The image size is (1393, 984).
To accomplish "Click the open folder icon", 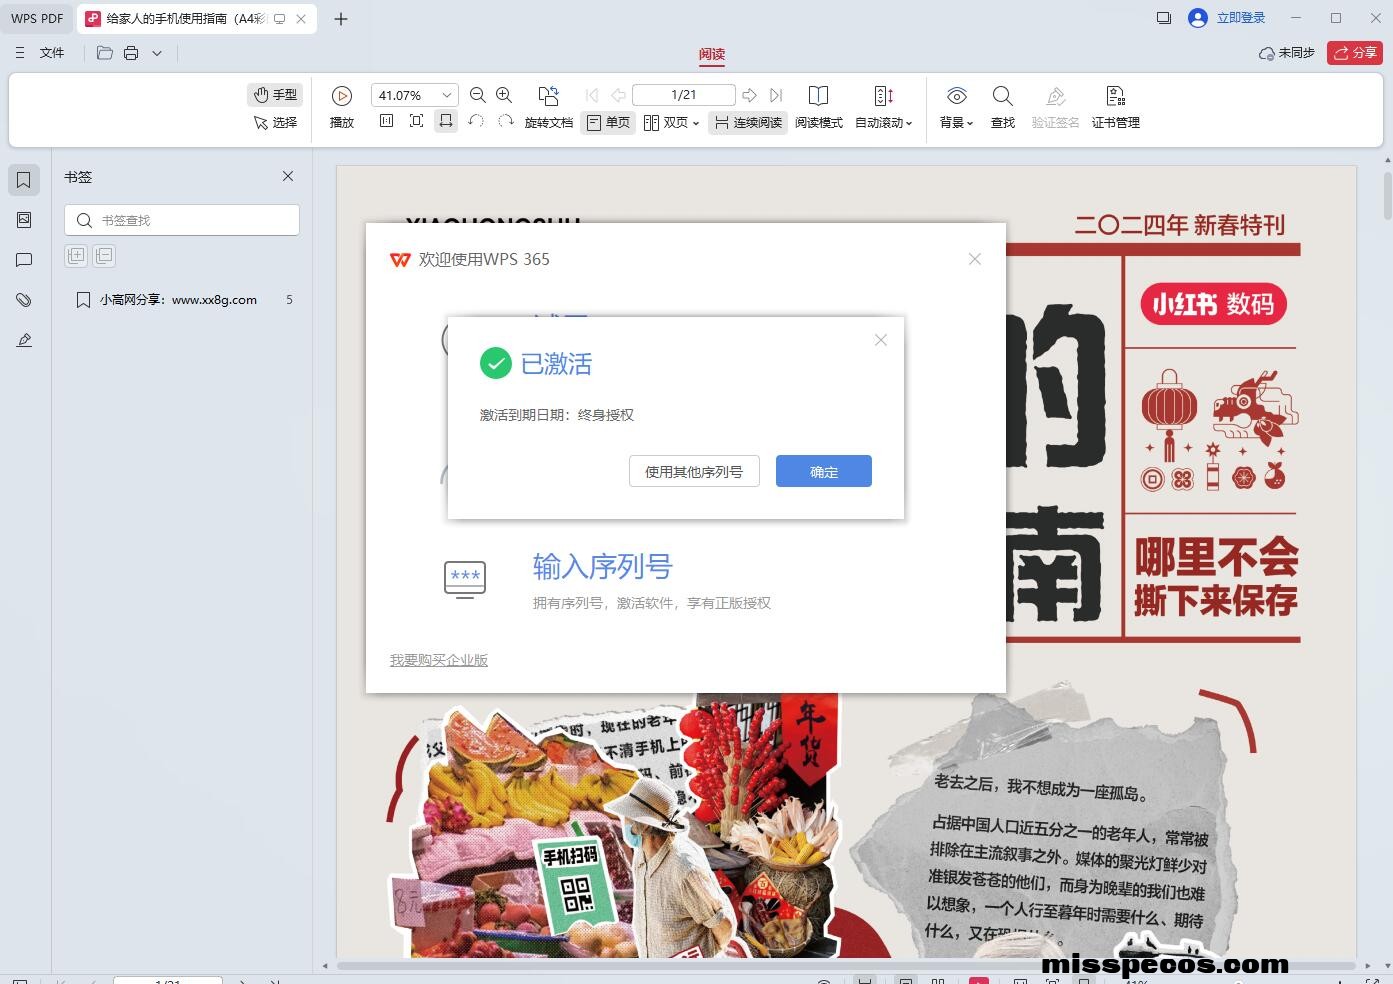I will point(105,53).
